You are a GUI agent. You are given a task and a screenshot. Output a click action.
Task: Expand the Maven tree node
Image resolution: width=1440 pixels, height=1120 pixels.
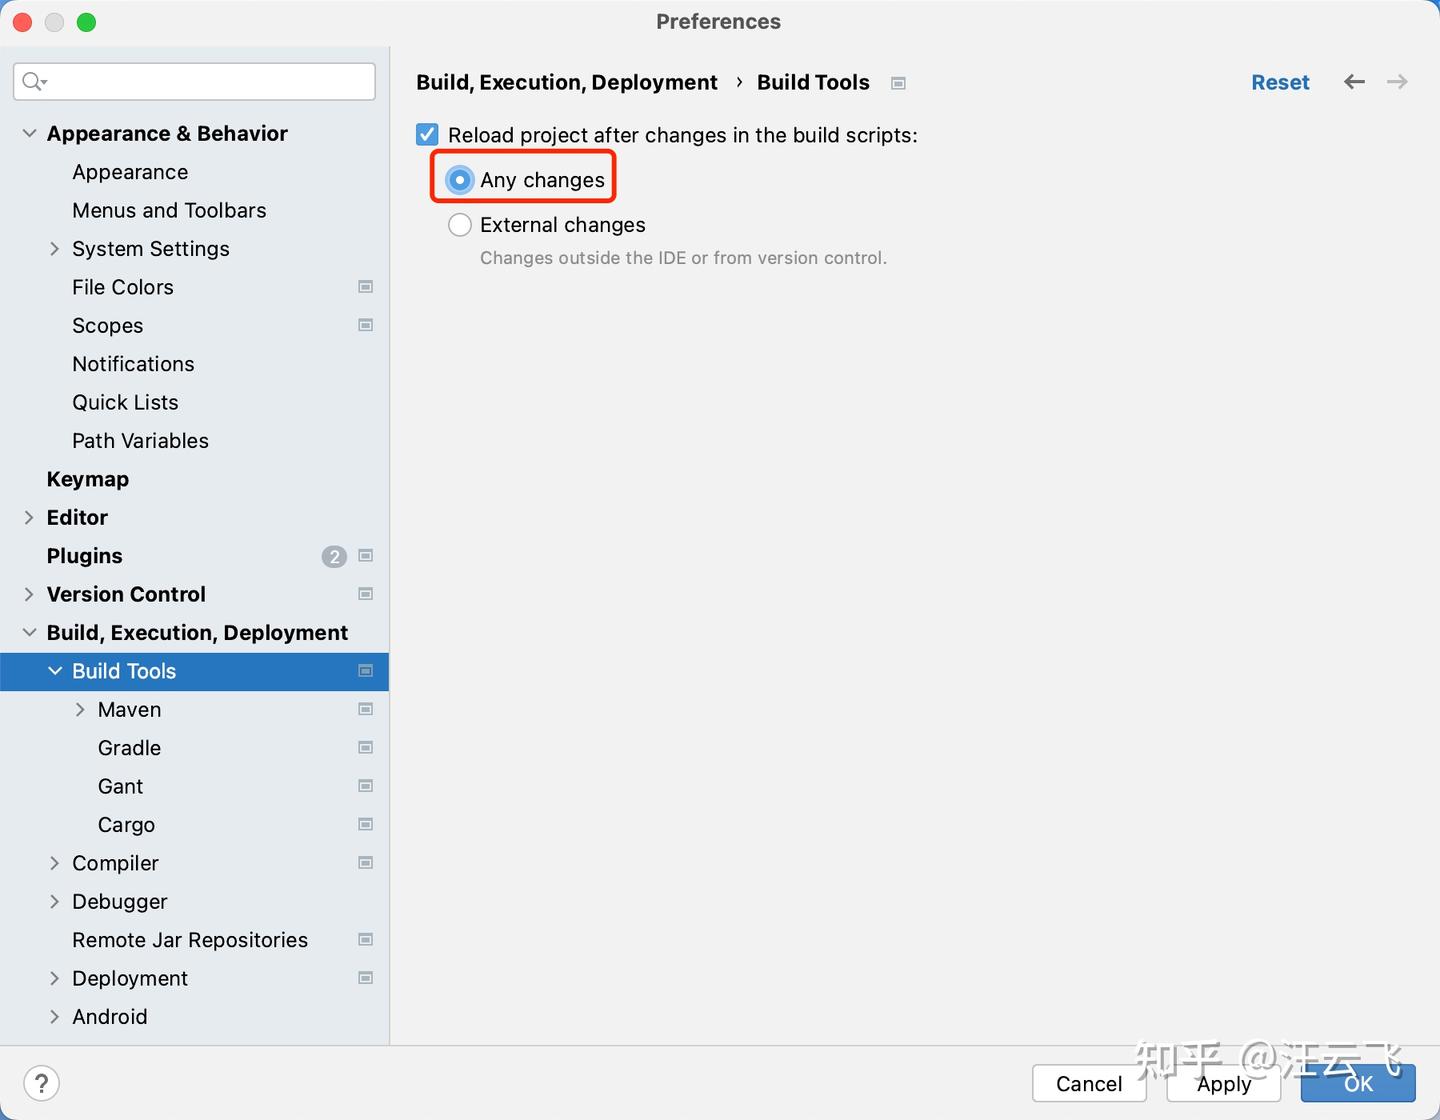click(80, 710)
